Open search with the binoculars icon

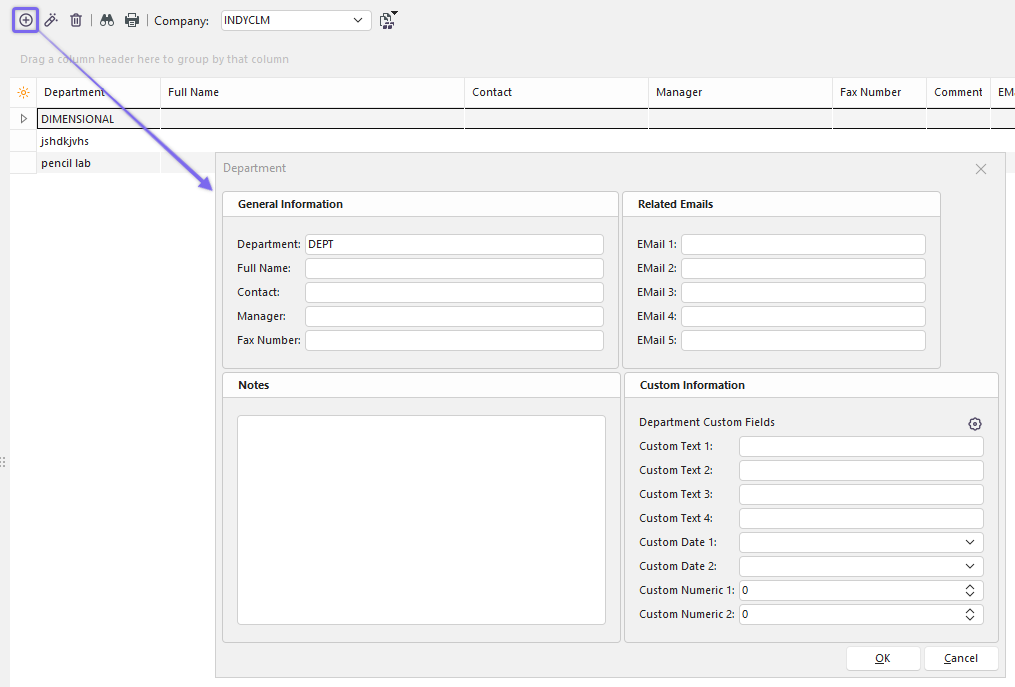[x=107, y=20]
